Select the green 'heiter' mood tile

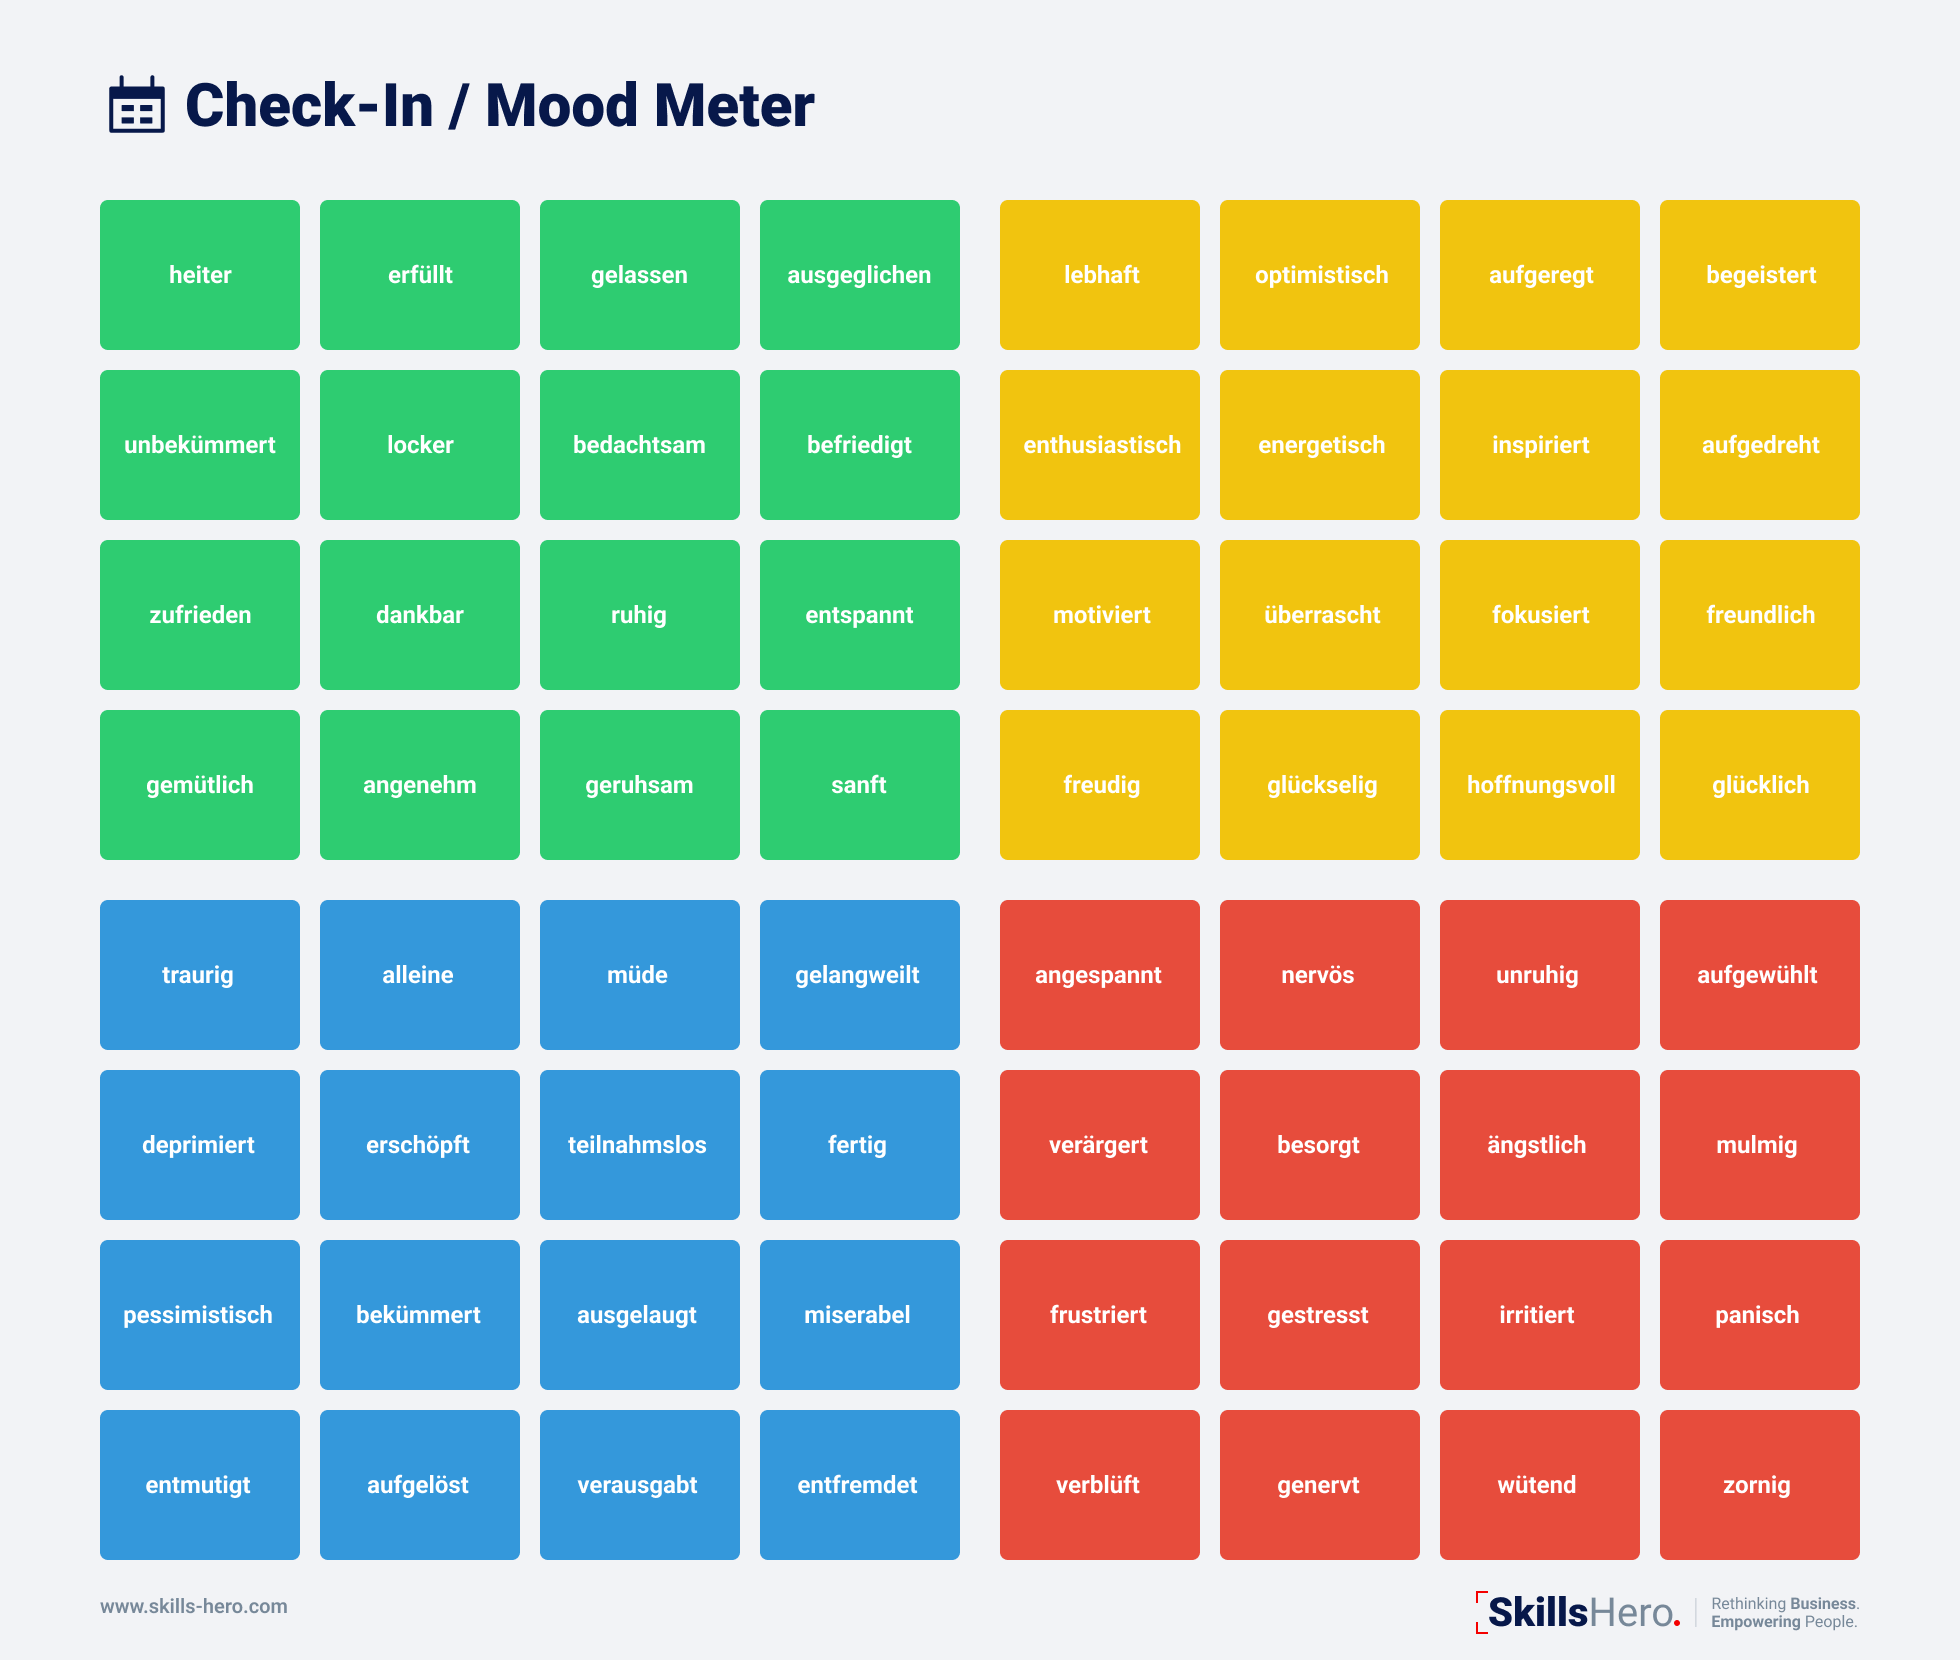pos(200,275)
